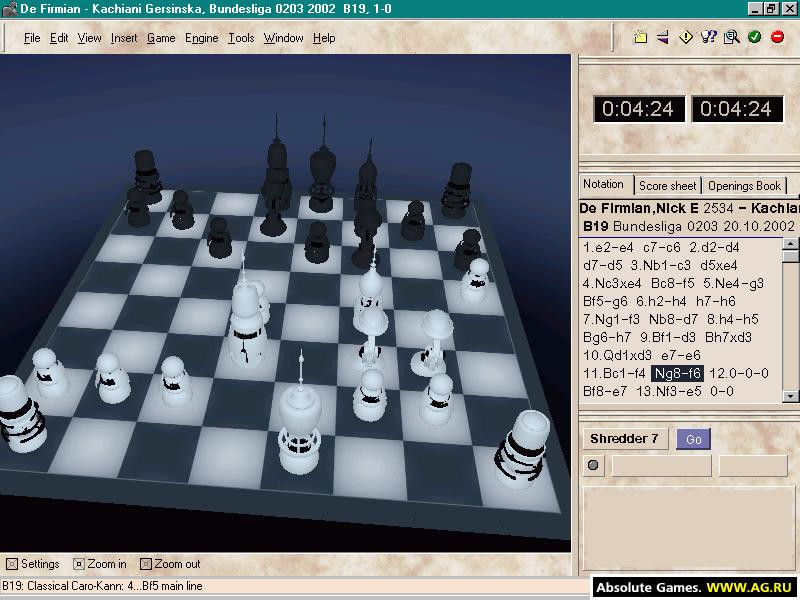
Task: Click the round engine status indicator
Action: point(593,465)
